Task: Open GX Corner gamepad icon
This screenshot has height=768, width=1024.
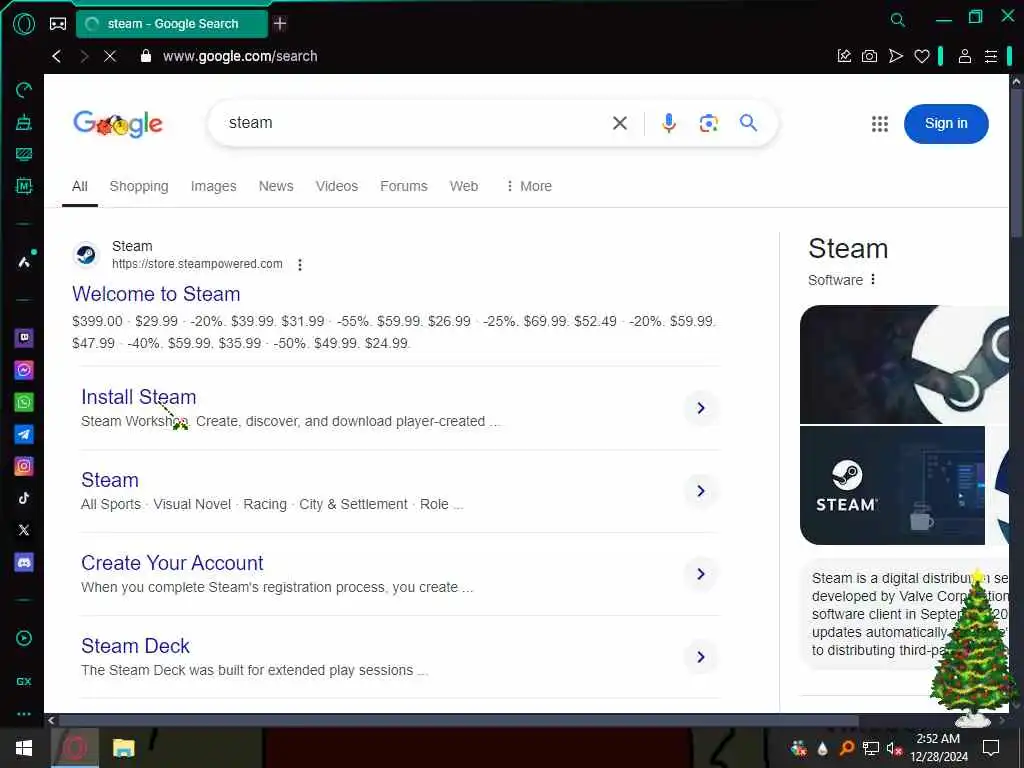Action: click(58, 24)
